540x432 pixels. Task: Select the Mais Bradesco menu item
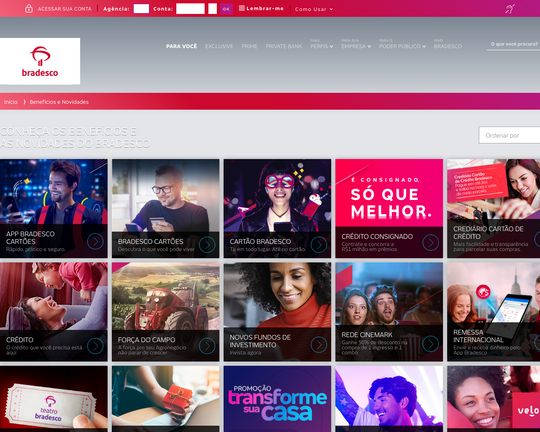click(448, 44)
